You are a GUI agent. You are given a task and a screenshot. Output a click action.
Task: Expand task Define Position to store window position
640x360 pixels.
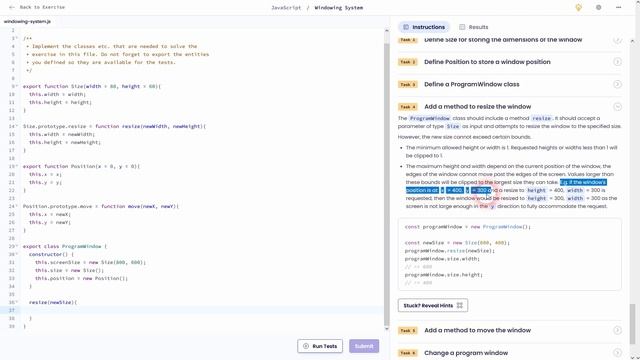click(617, 62)
